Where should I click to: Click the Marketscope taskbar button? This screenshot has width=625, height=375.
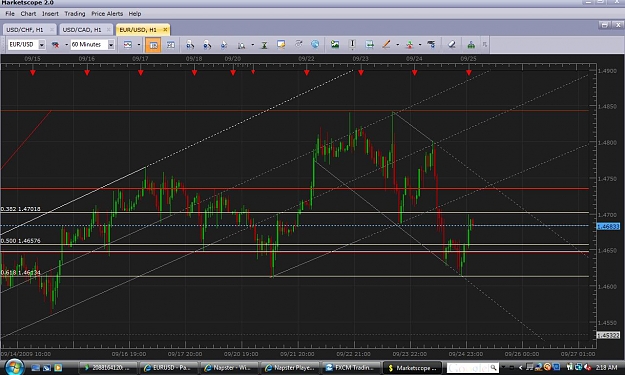[x=413, y=368]
